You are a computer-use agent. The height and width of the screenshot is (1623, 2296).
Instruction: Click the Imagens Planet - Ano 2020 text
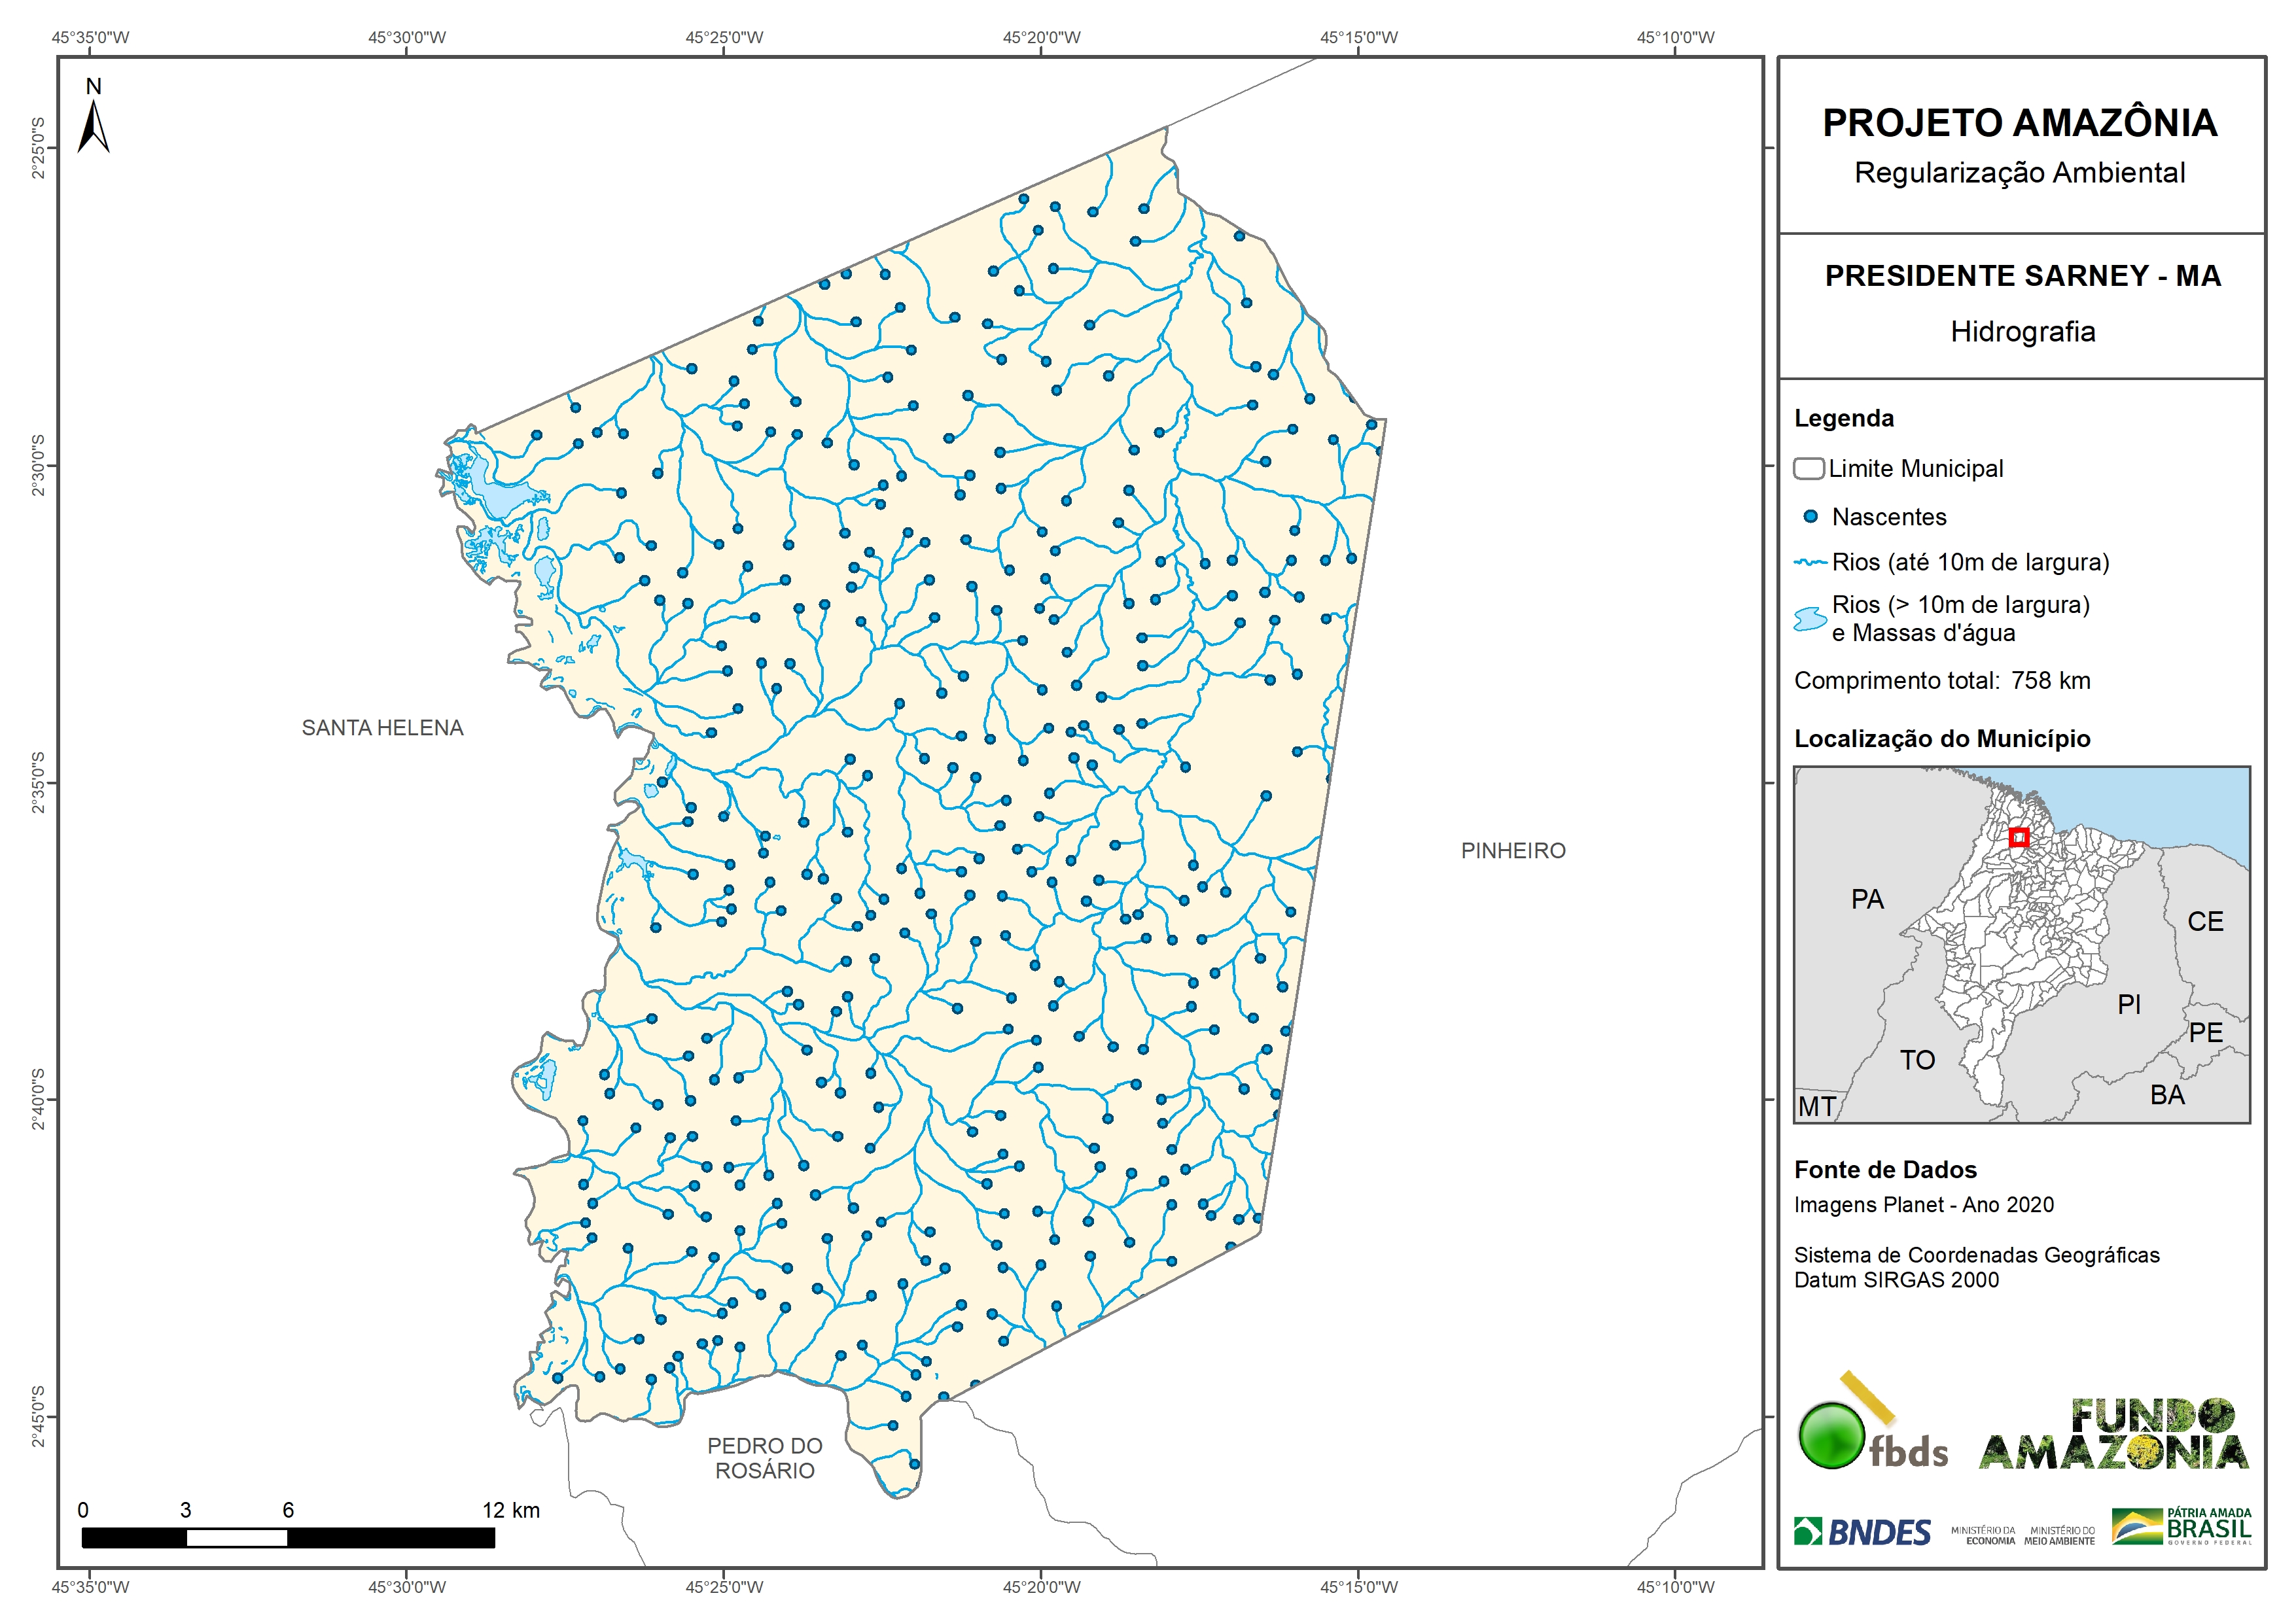1923,1205
